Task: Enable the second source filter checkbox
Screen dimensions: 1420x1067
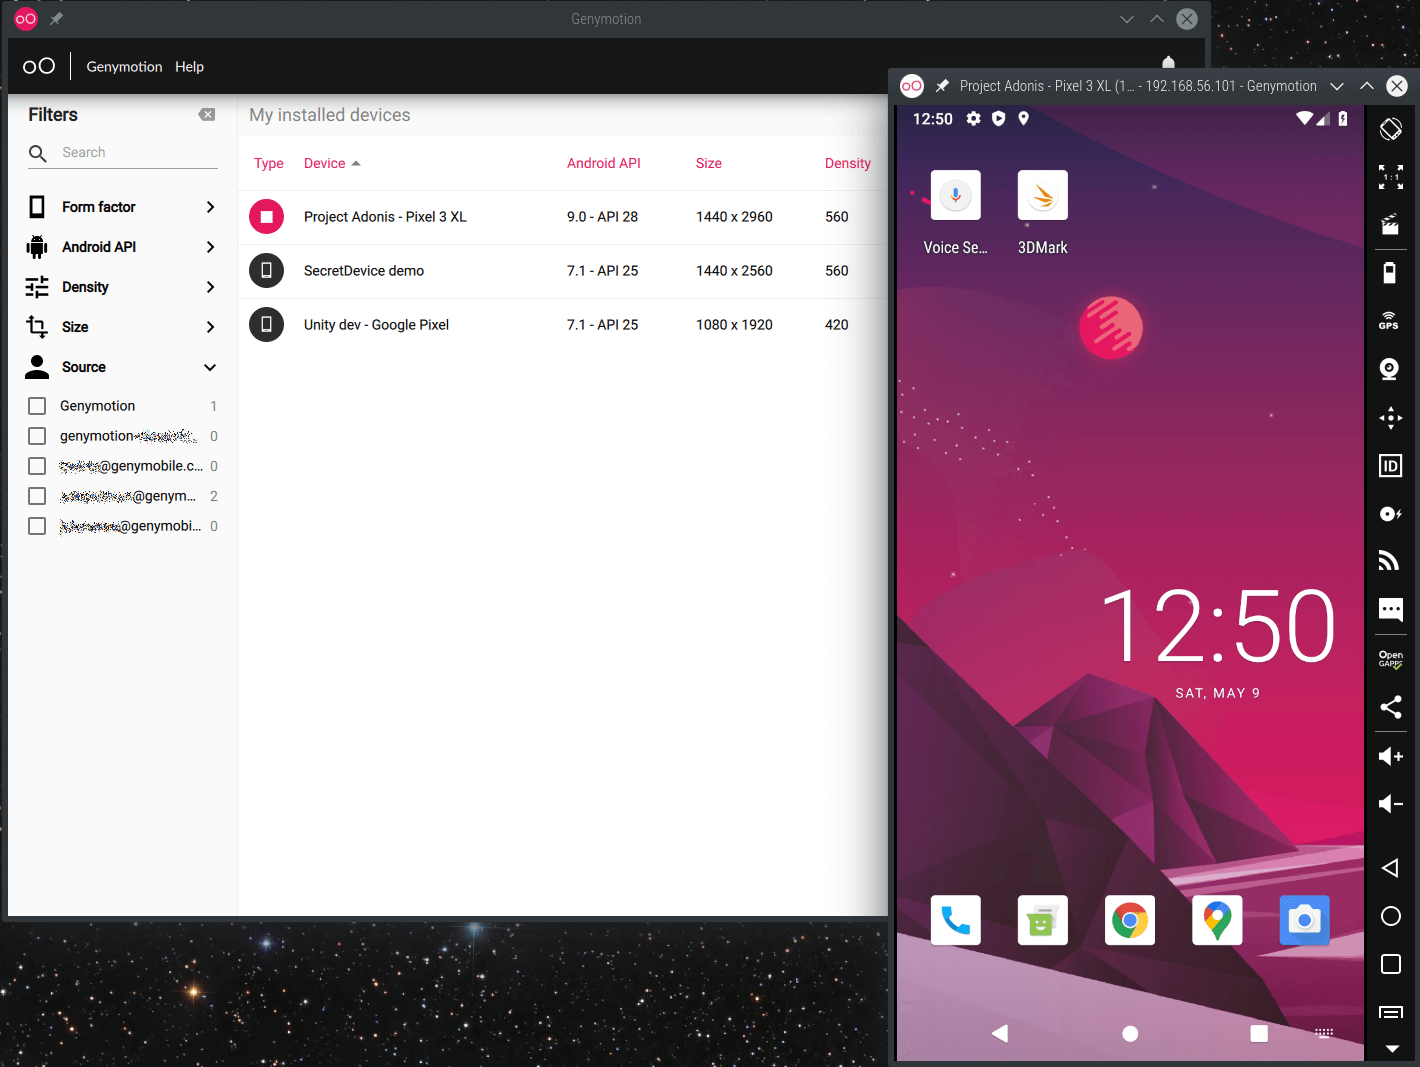Action: coord(37,436)
